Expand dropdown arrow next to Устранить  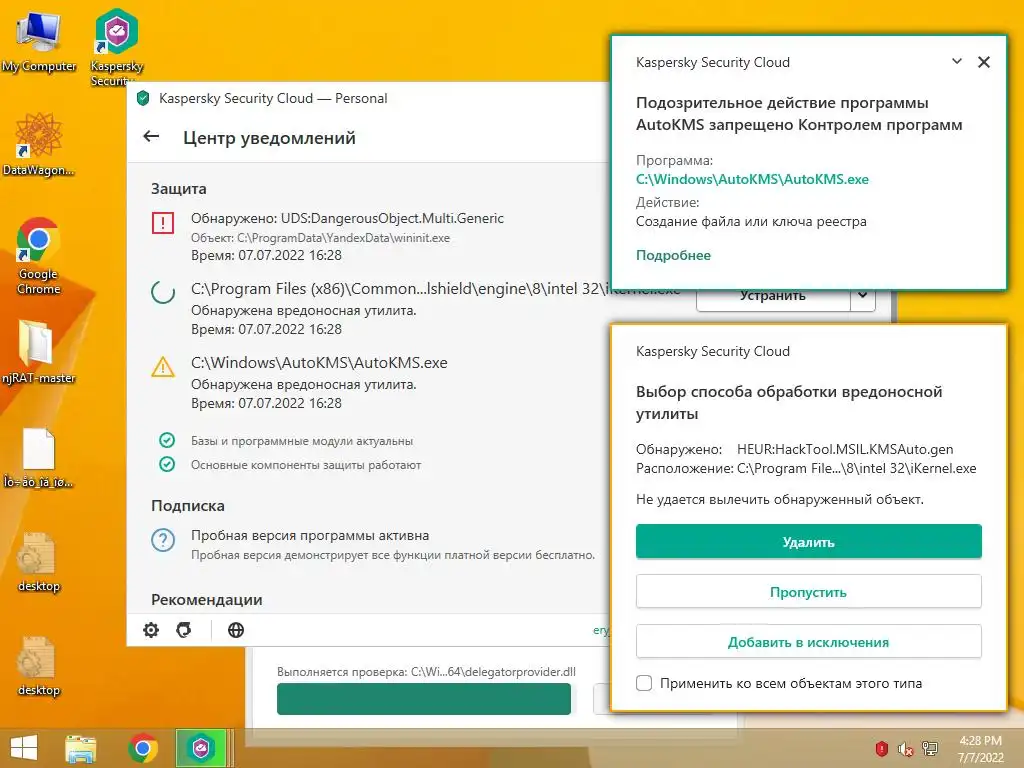[863, 295]
